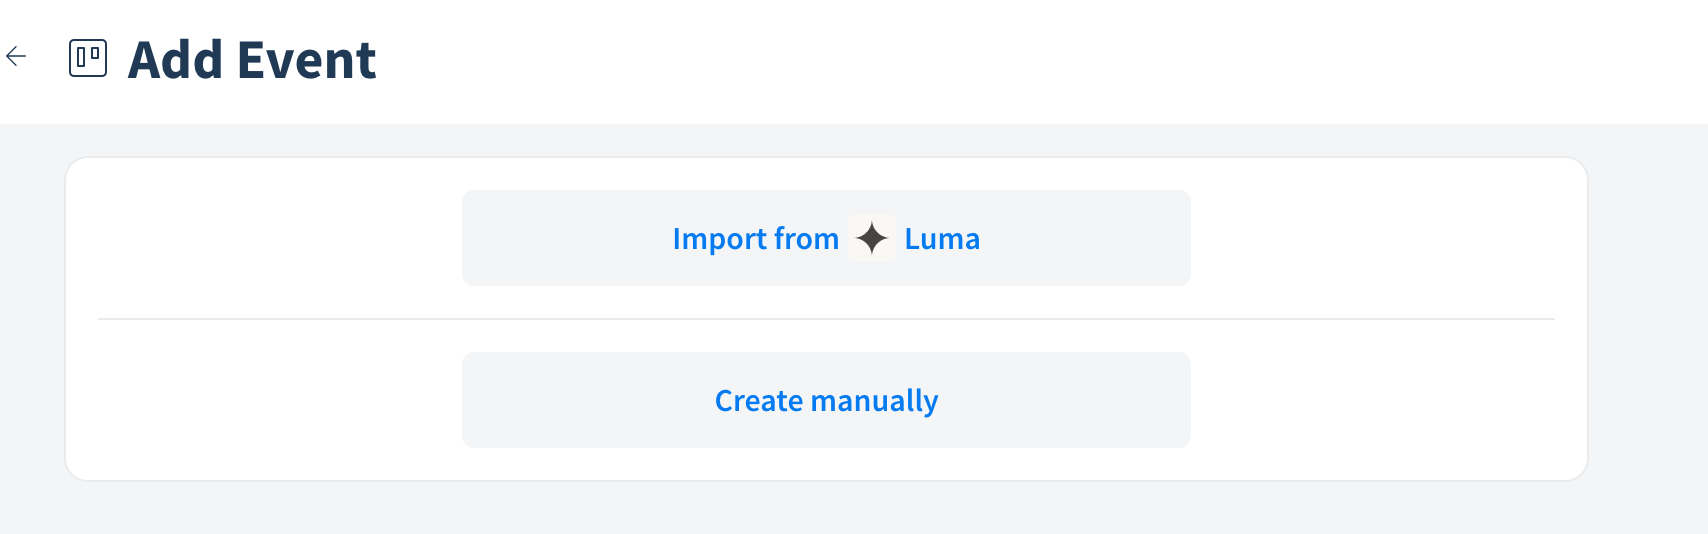Click the gray strip above the options card

coord(826,140)
